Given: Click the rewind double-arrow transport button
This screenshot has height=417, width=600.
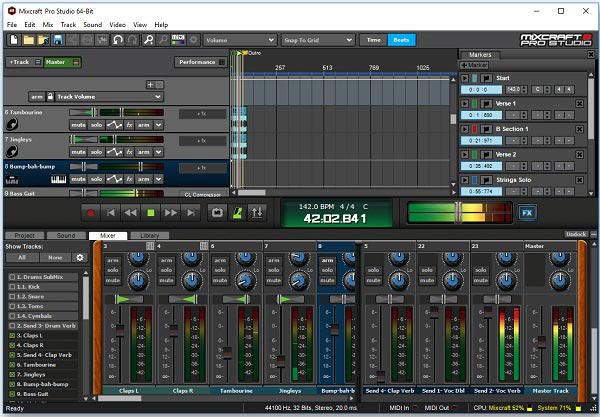Looking at the screenshot, I should tap(130, 213).
